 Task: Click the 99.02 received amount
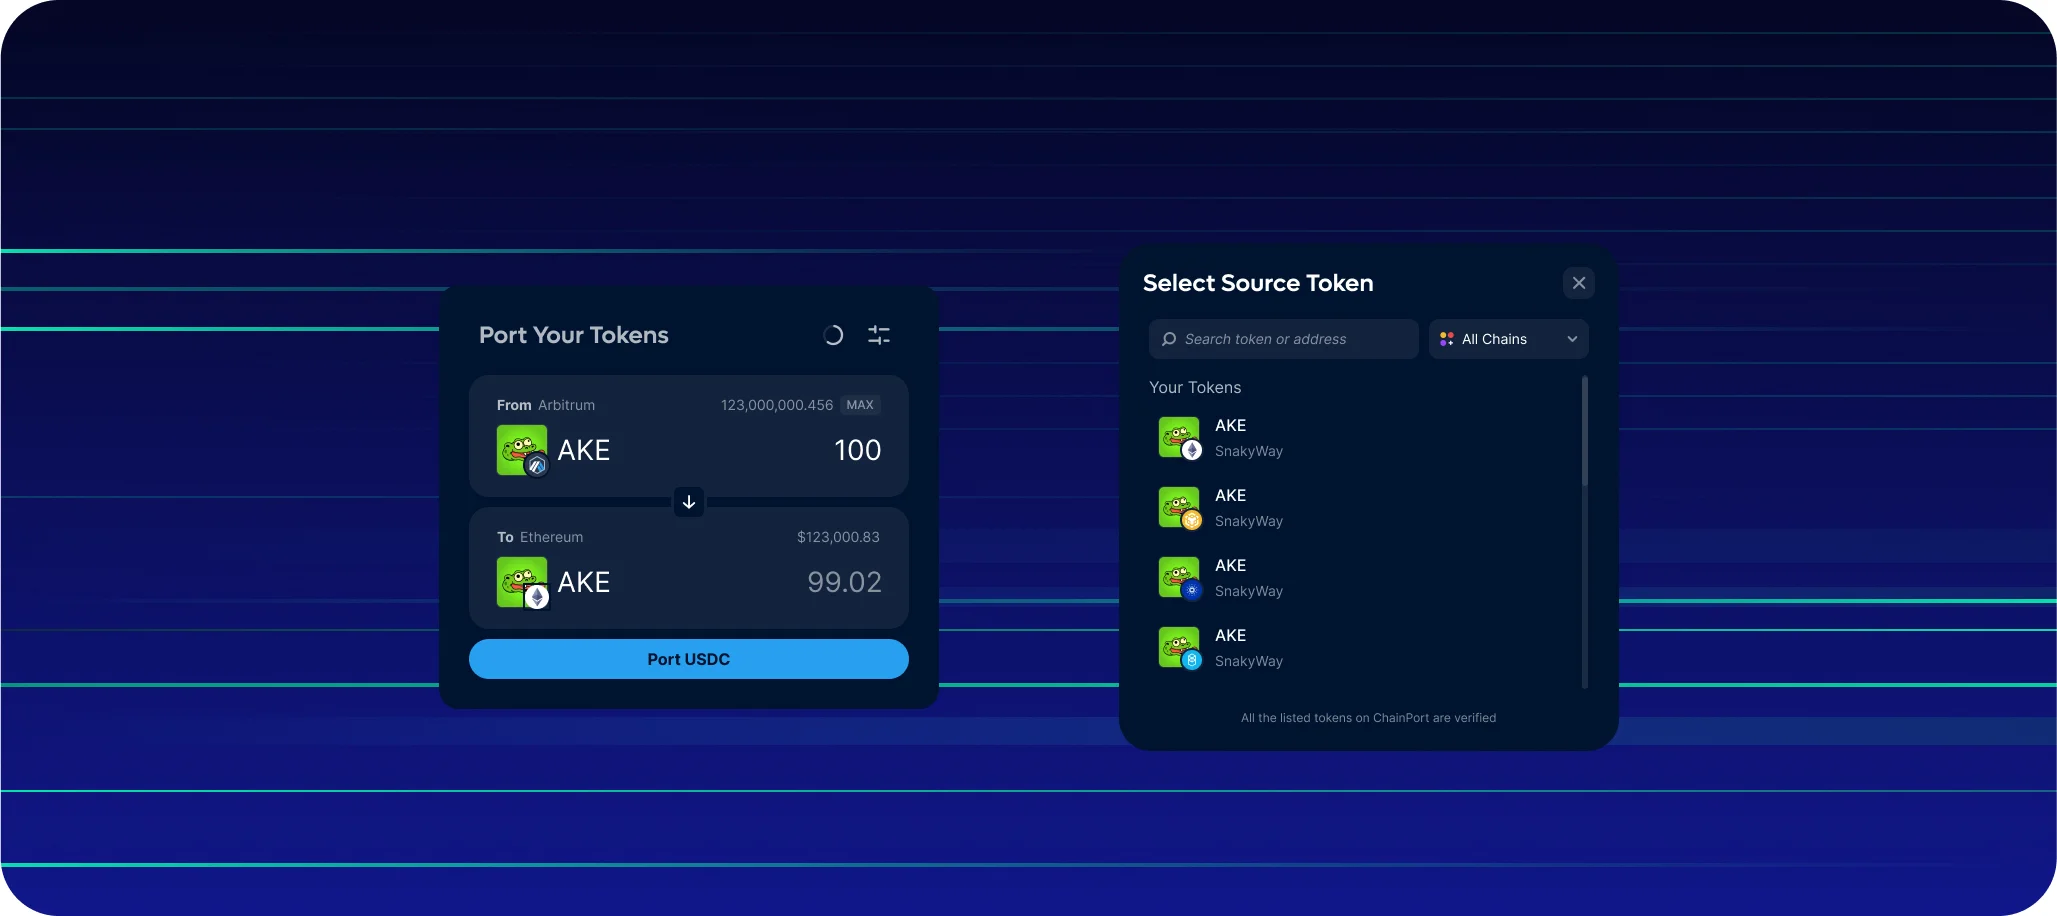(x=845, y=582)
